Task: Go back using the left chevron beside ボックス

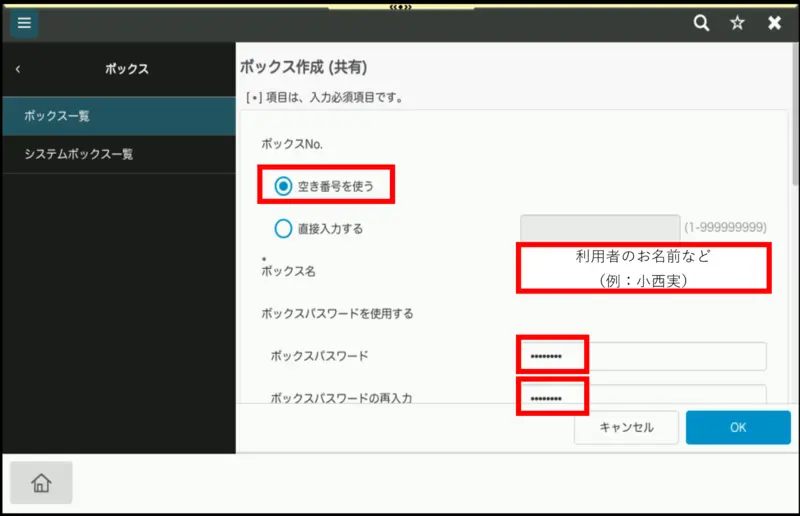Action: coord(18,70)
